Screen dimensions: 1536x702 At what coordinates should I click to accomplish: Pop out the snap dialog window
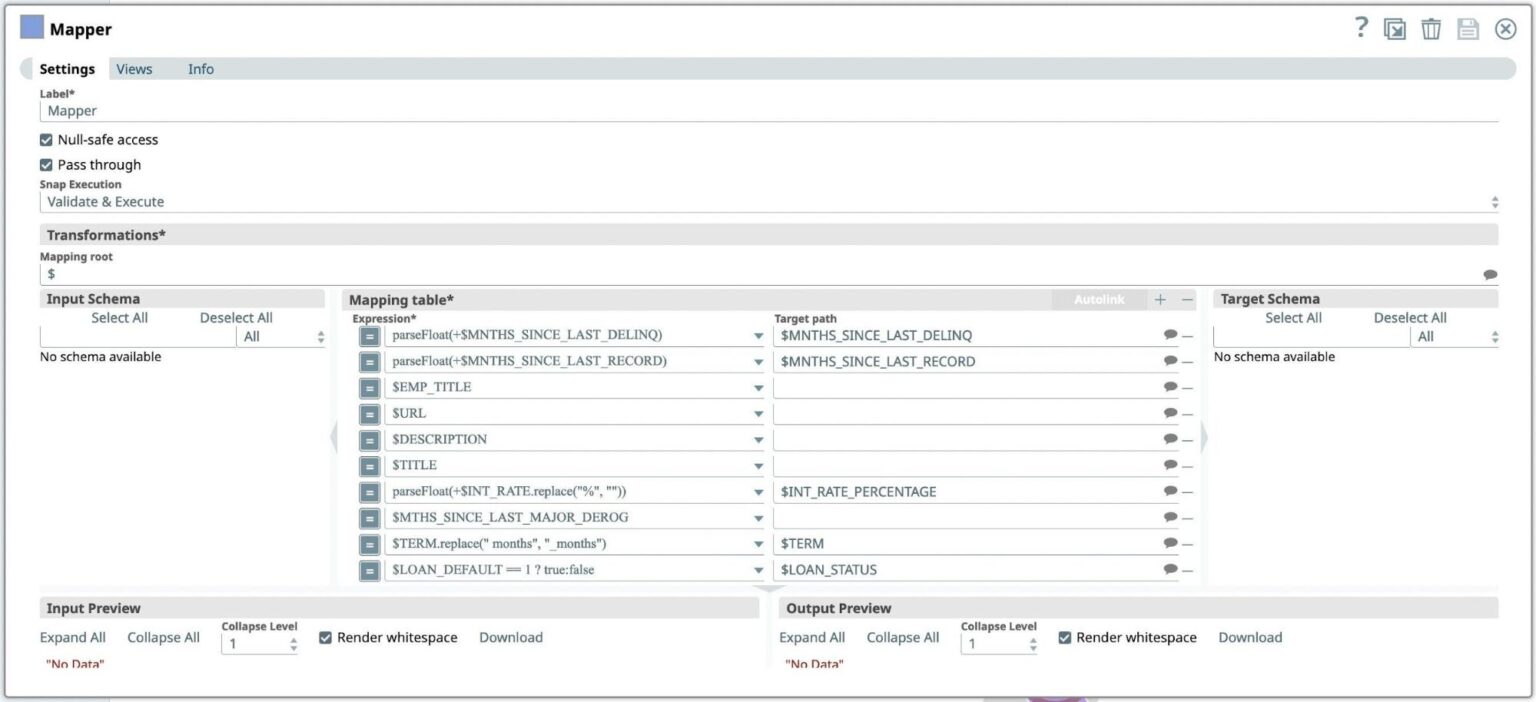tap(1395, 28)
